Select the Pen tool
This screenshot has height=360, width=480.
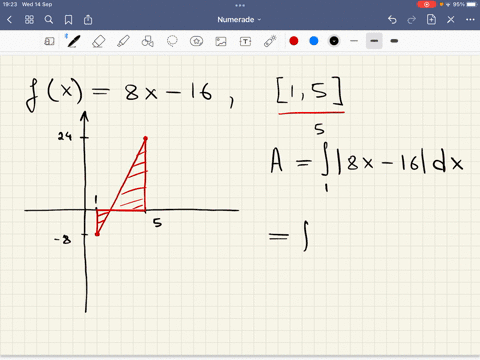coord(73,41)
